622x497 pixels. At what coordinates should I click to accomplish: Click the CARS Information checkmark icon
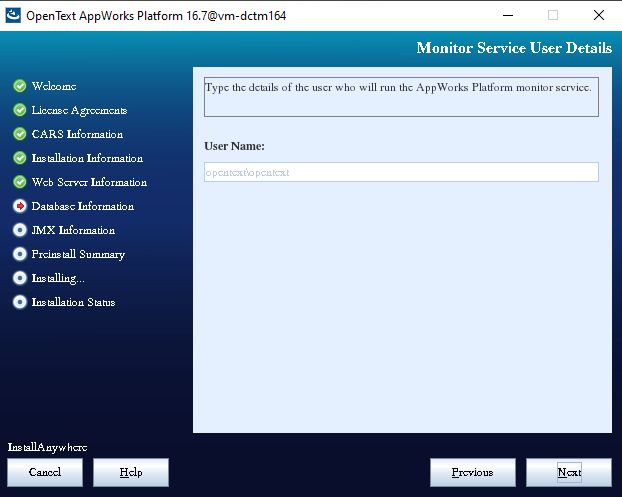(x=19, y=134)
